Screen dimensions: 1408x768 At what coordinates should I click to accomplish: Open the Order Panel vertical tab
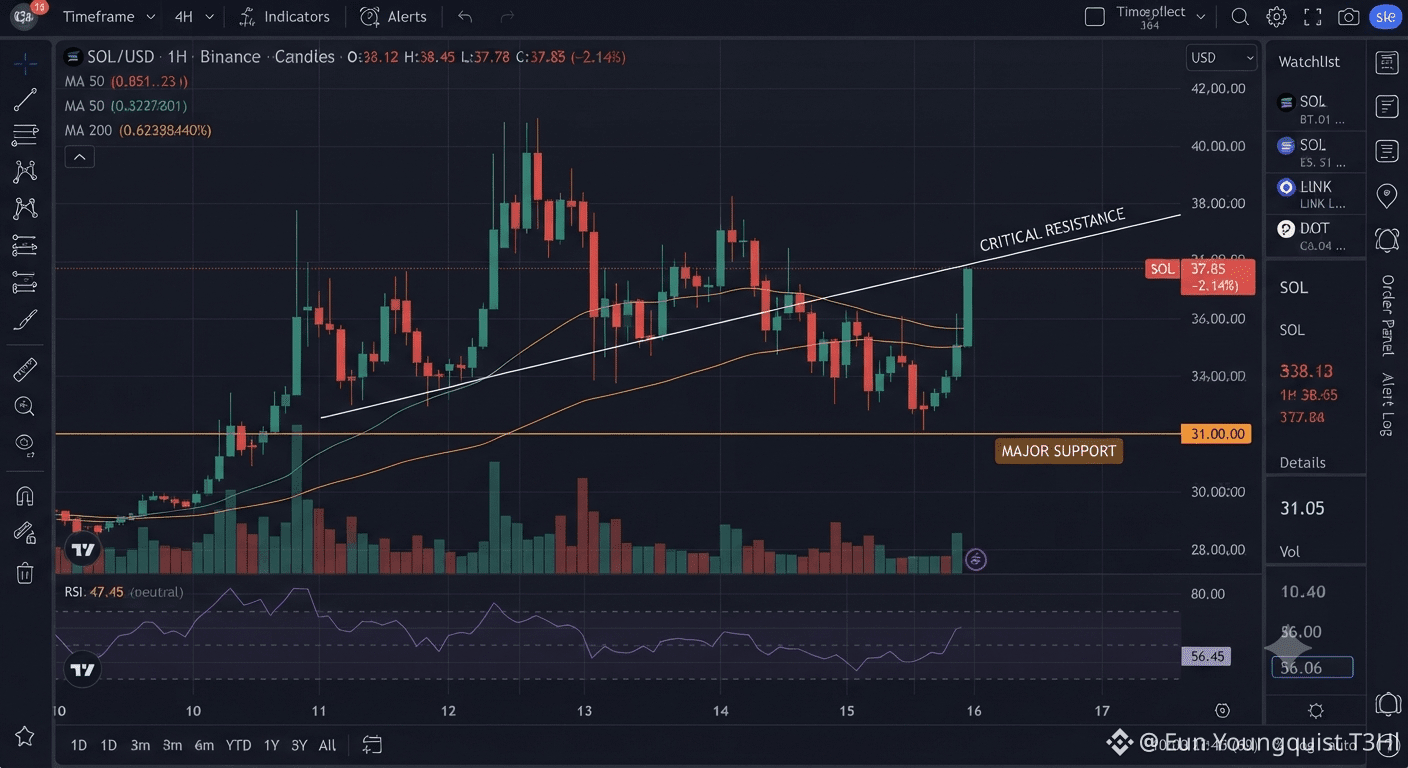[x=1388, y=315]
